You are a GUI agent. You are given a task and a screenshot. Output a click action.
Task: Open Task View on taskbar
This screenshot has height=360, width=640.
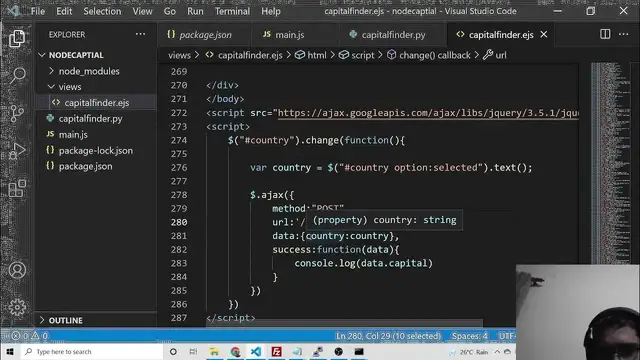pyautogui.click(x=193, y=351)
